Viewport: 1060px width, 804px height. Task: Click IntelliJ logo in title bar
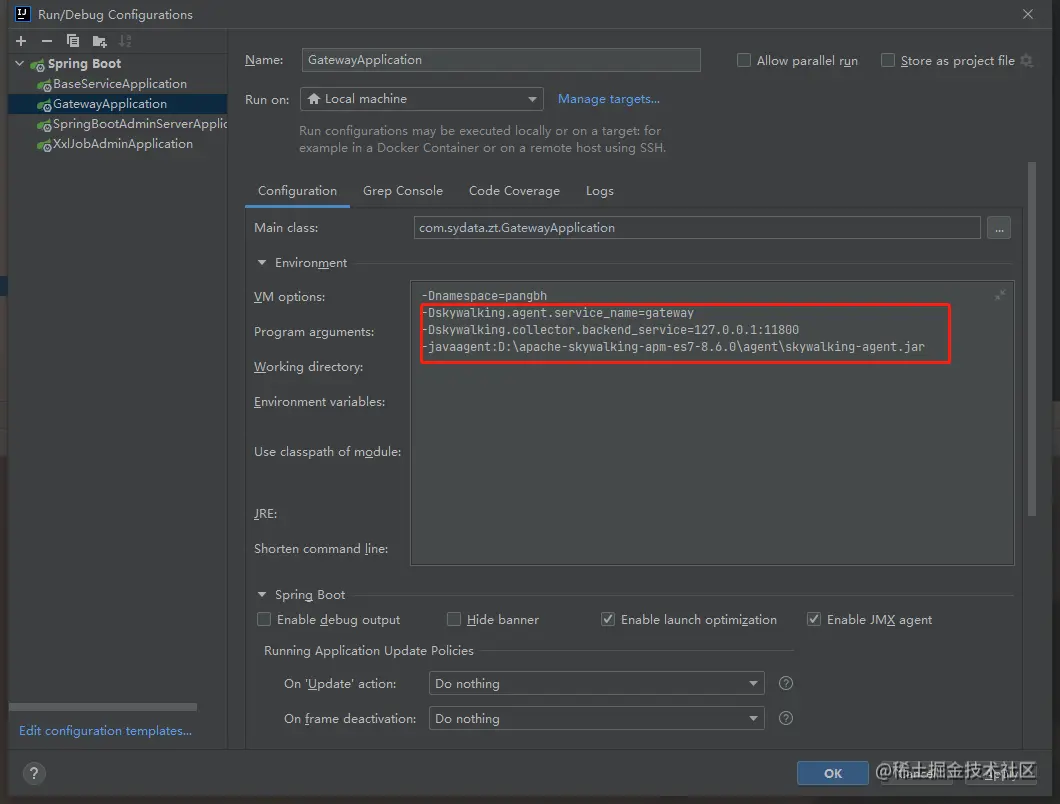coord(22,14)
